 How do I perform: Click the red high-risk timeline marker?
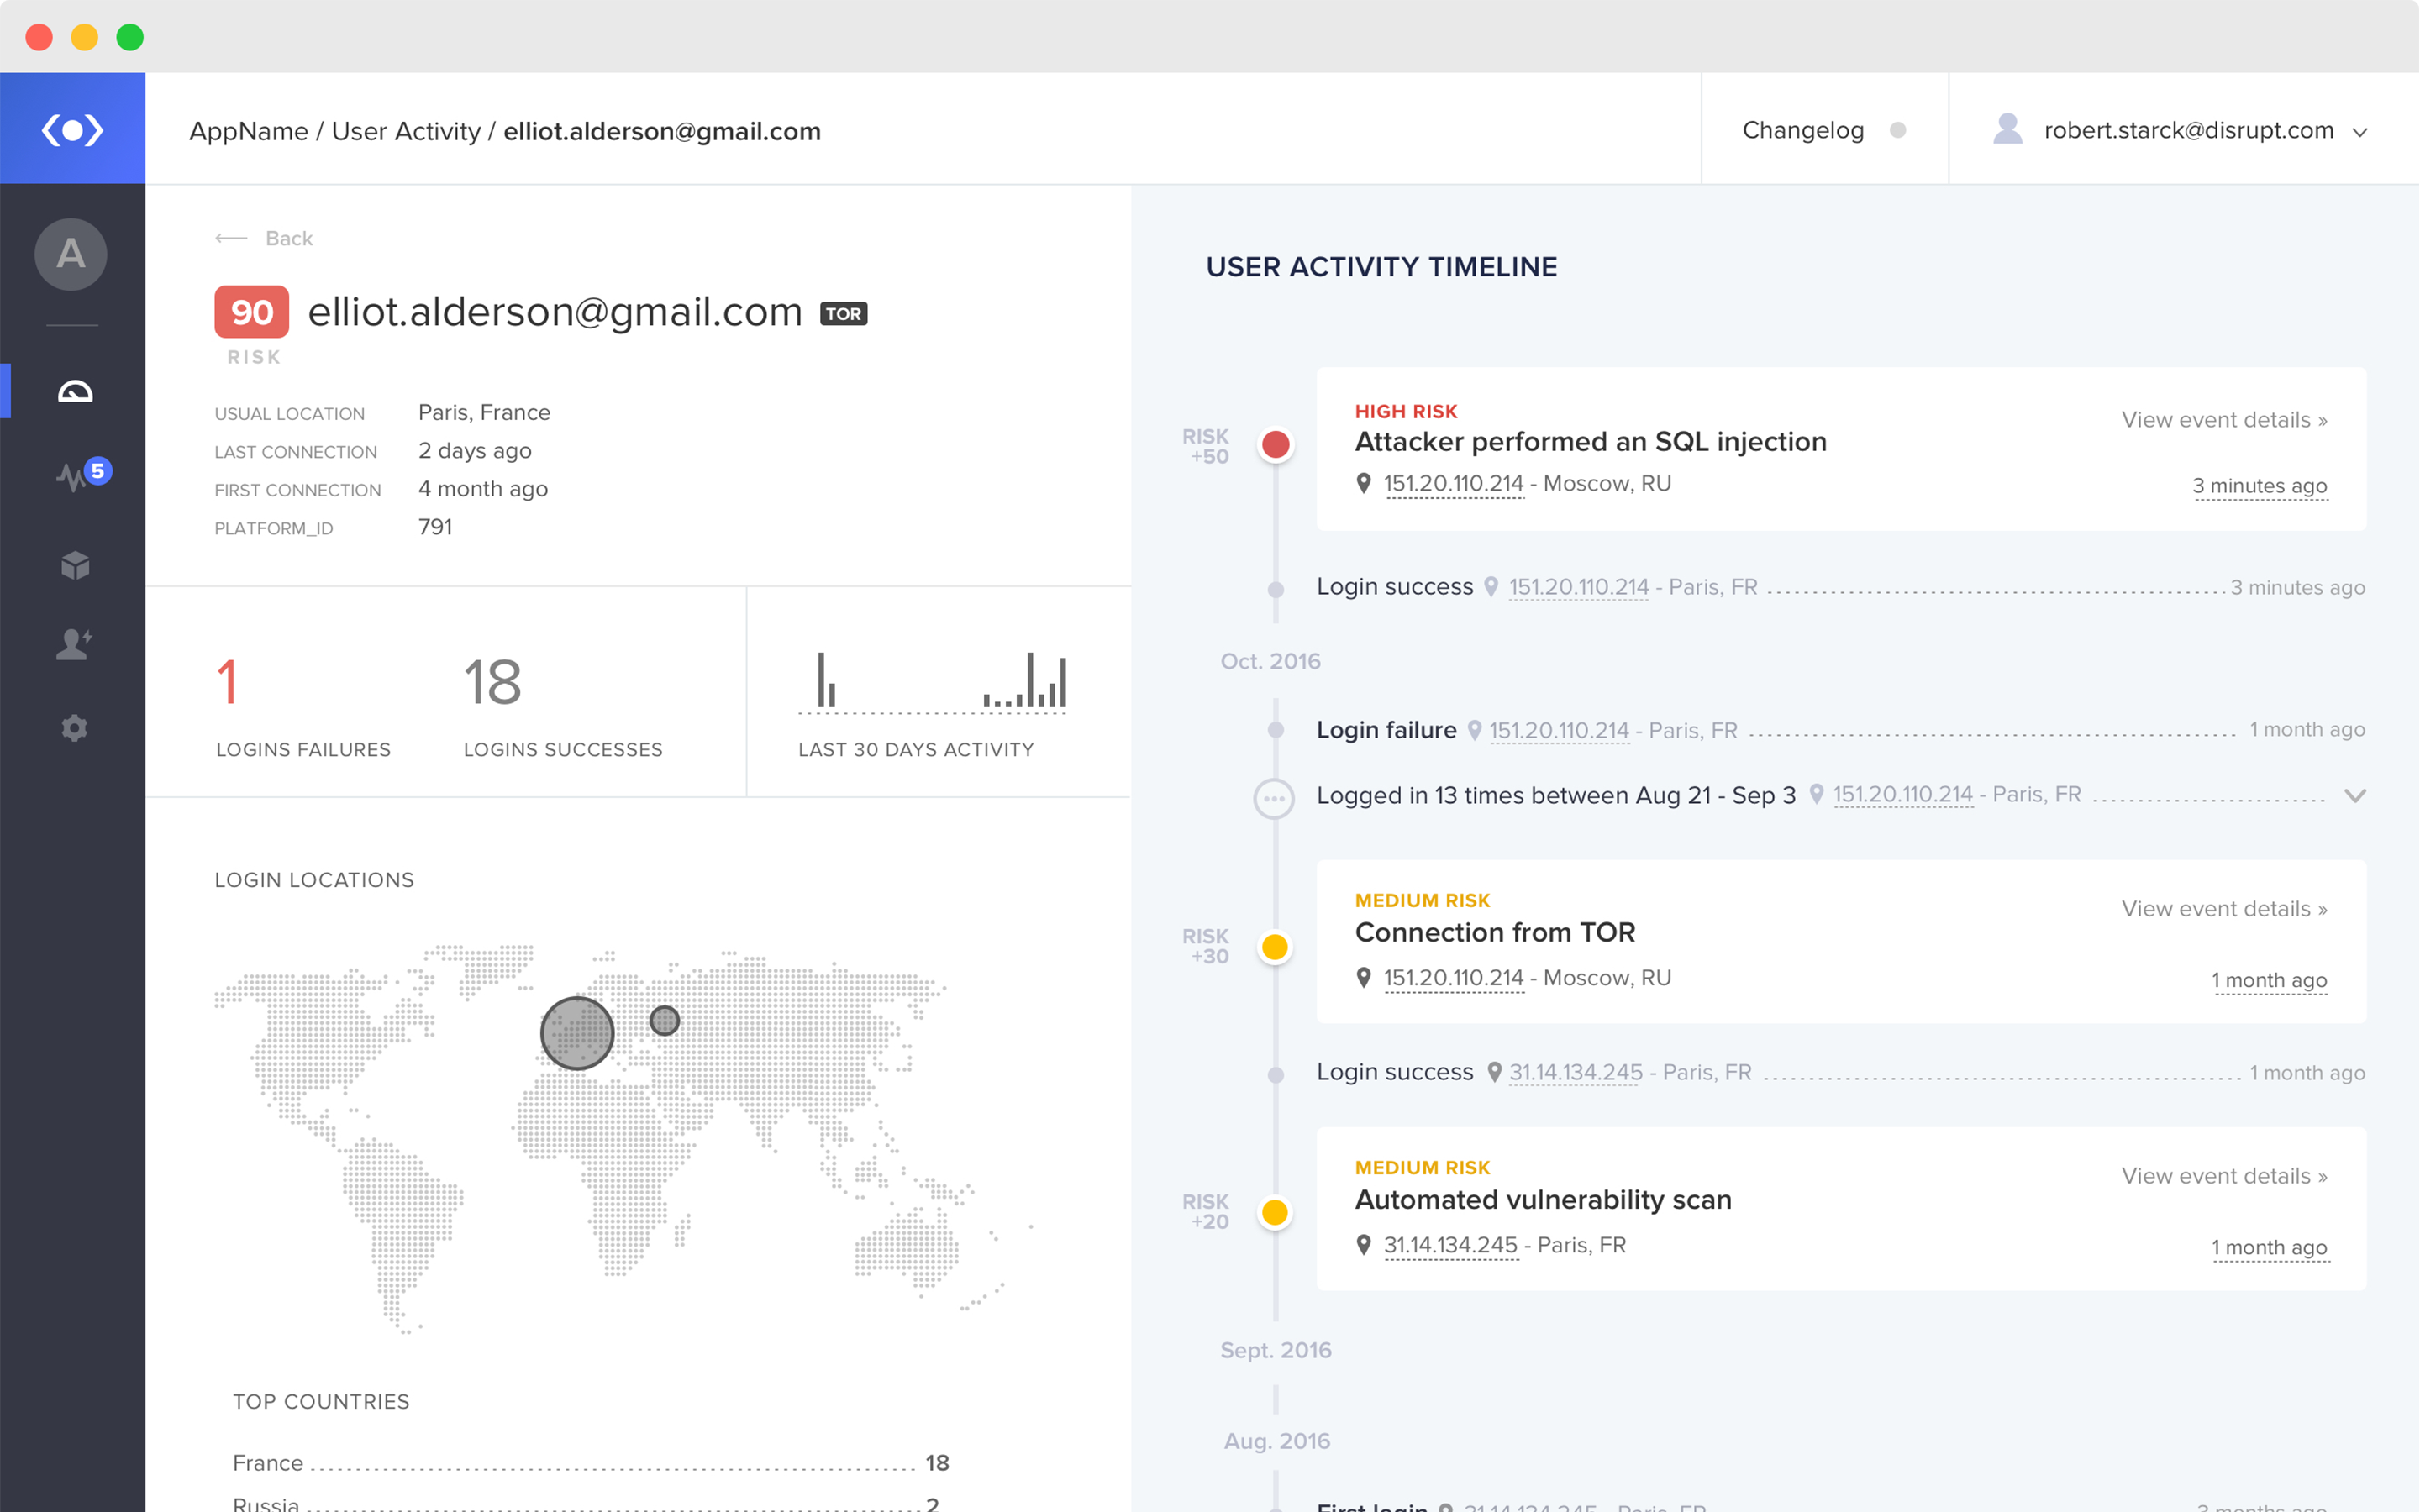(1275, 445)
